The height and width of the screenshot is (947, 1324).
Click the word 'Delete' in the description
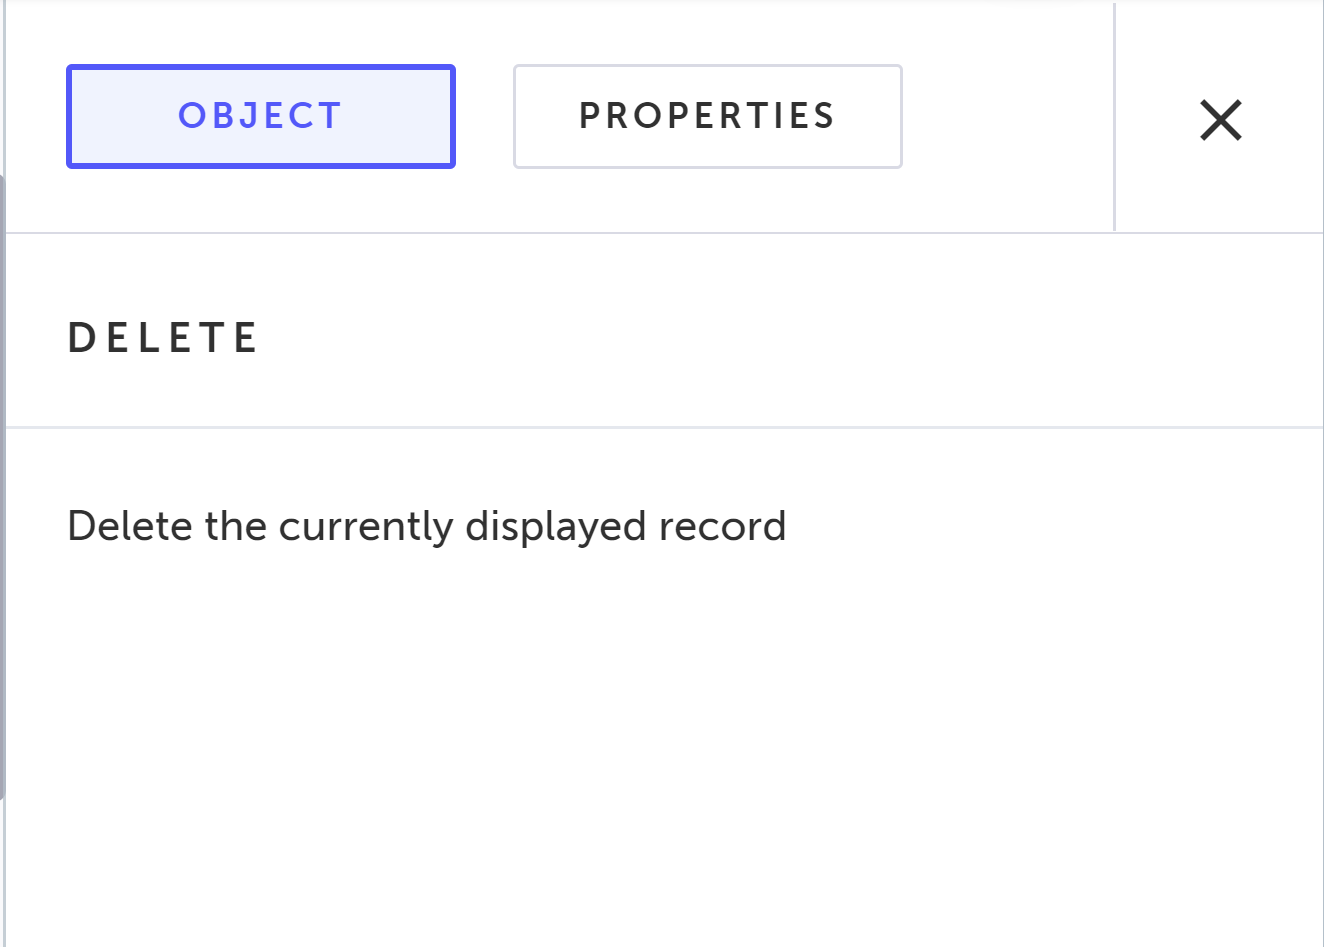coord(129,526)
